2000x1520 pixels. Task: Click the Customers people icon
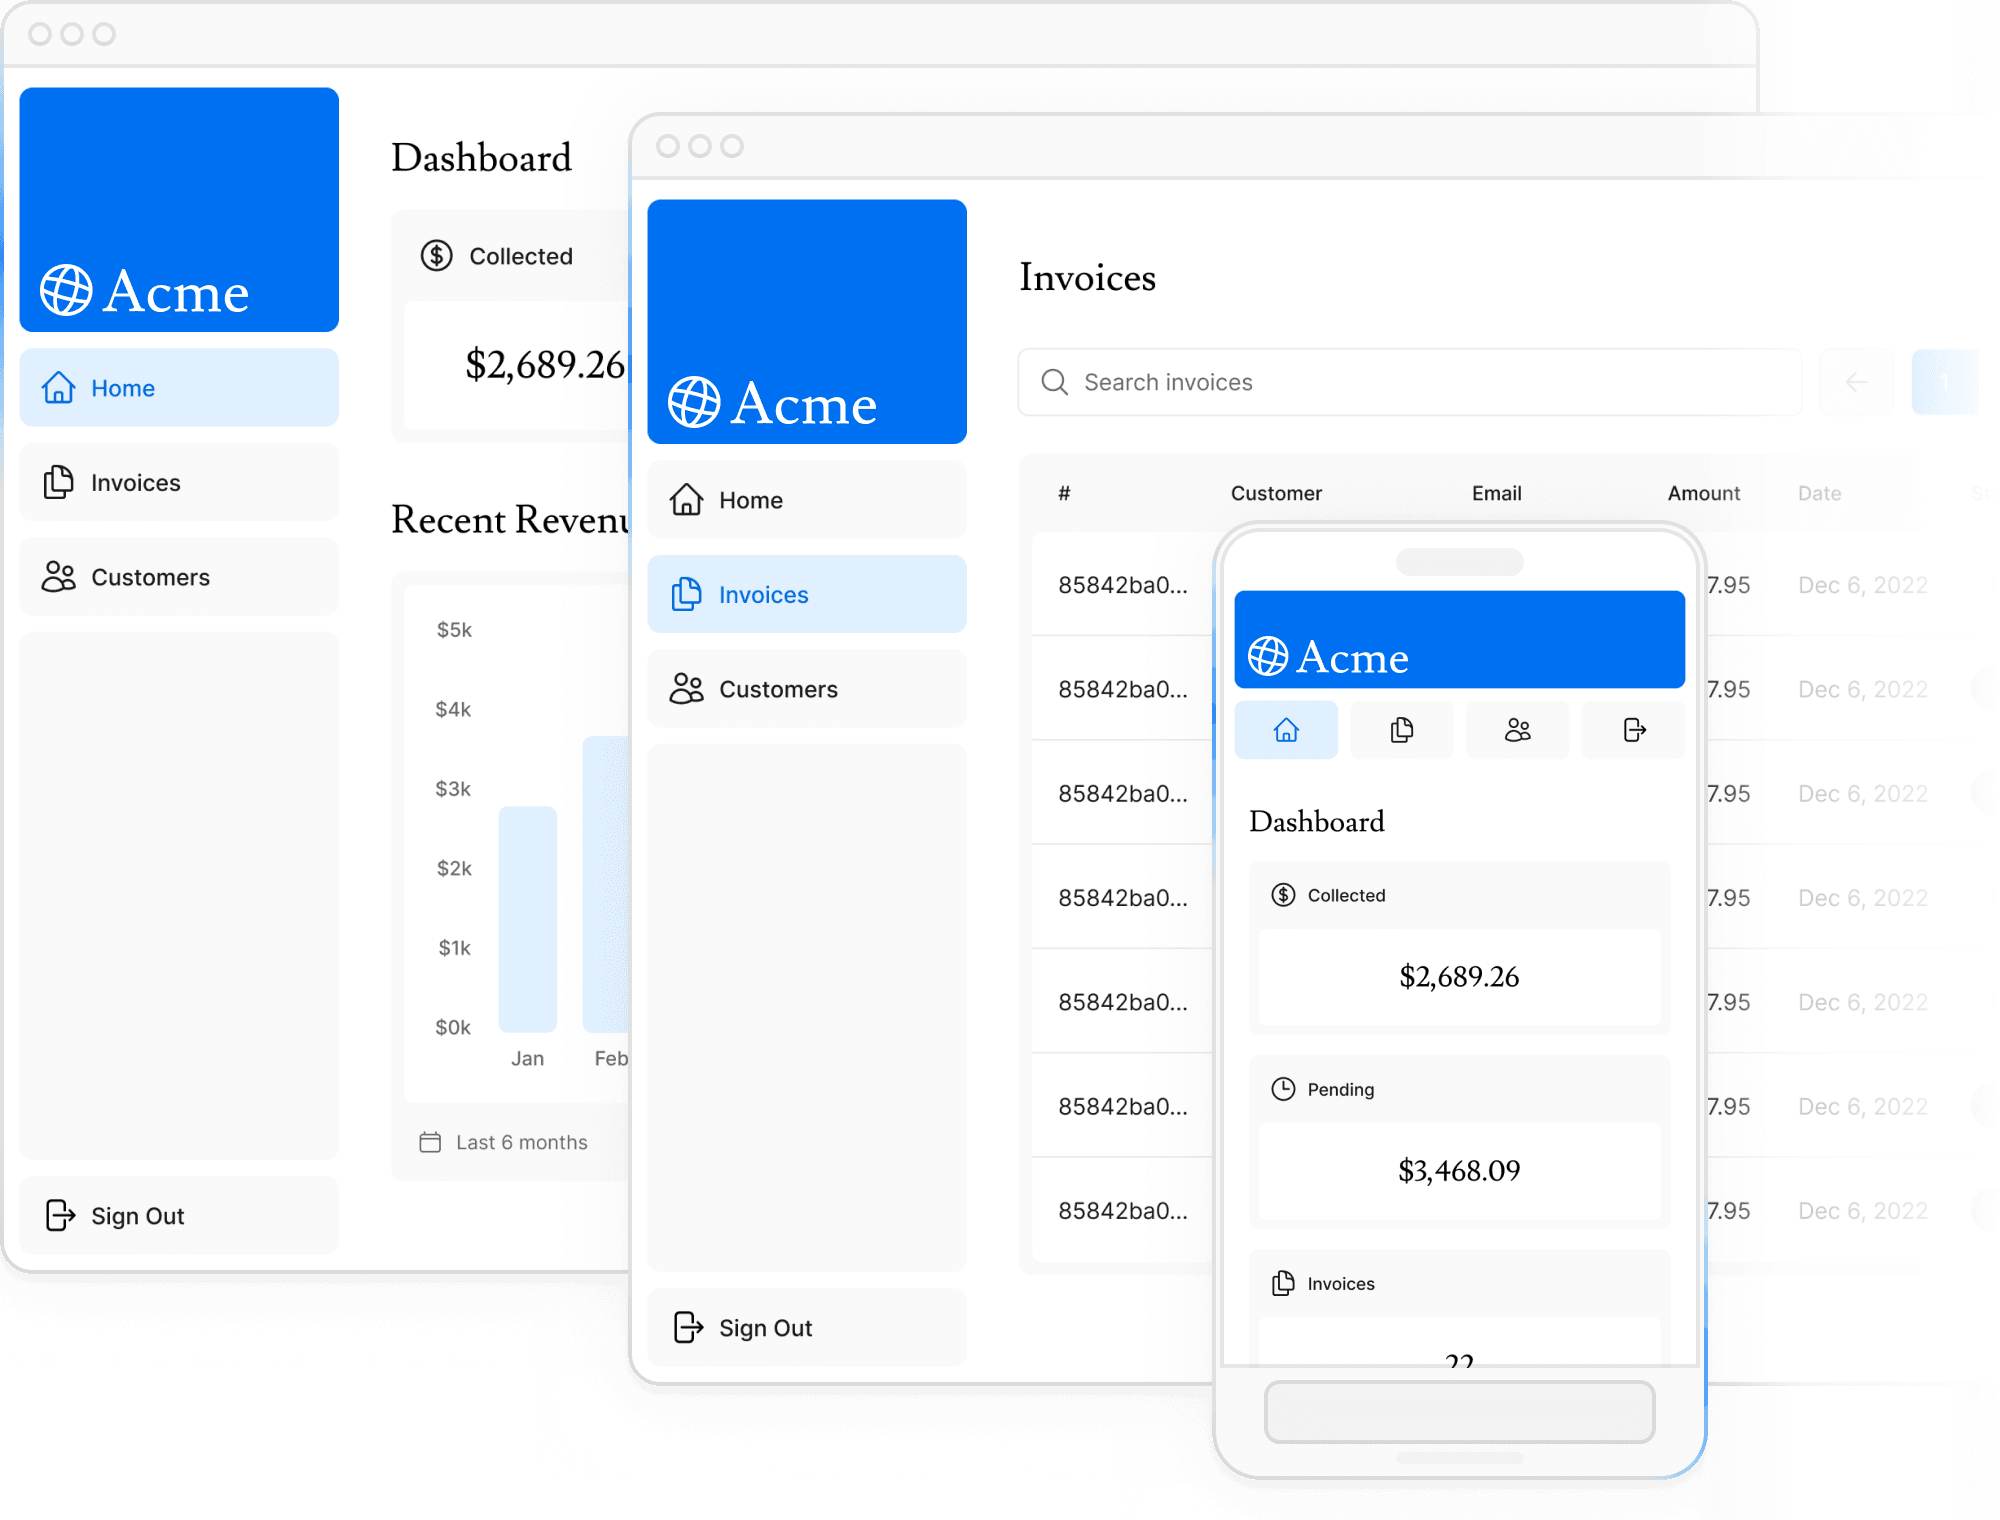(61, 576)
